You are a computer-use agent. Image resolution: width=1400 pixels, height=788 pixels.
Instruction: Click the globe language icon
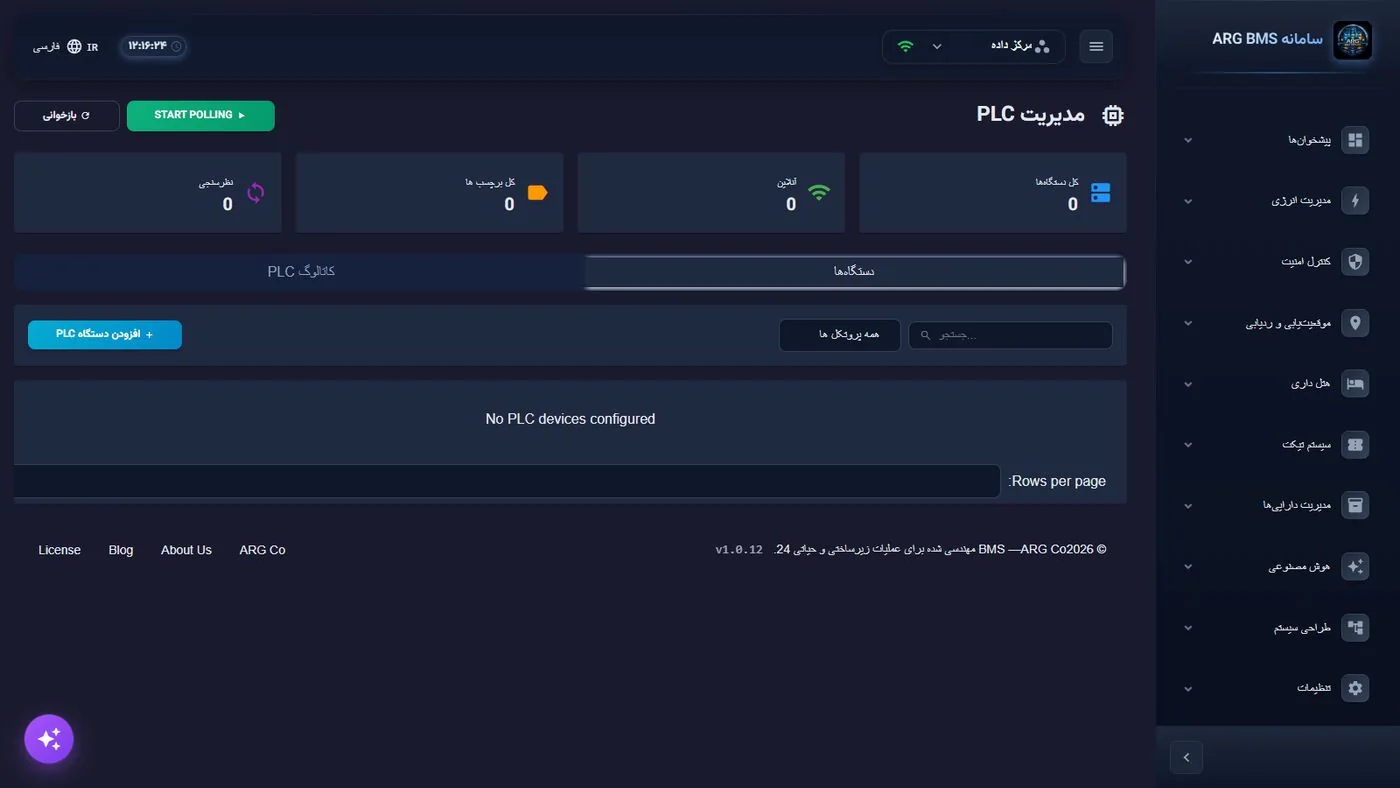pyautogui.click(x=74, y=47)
